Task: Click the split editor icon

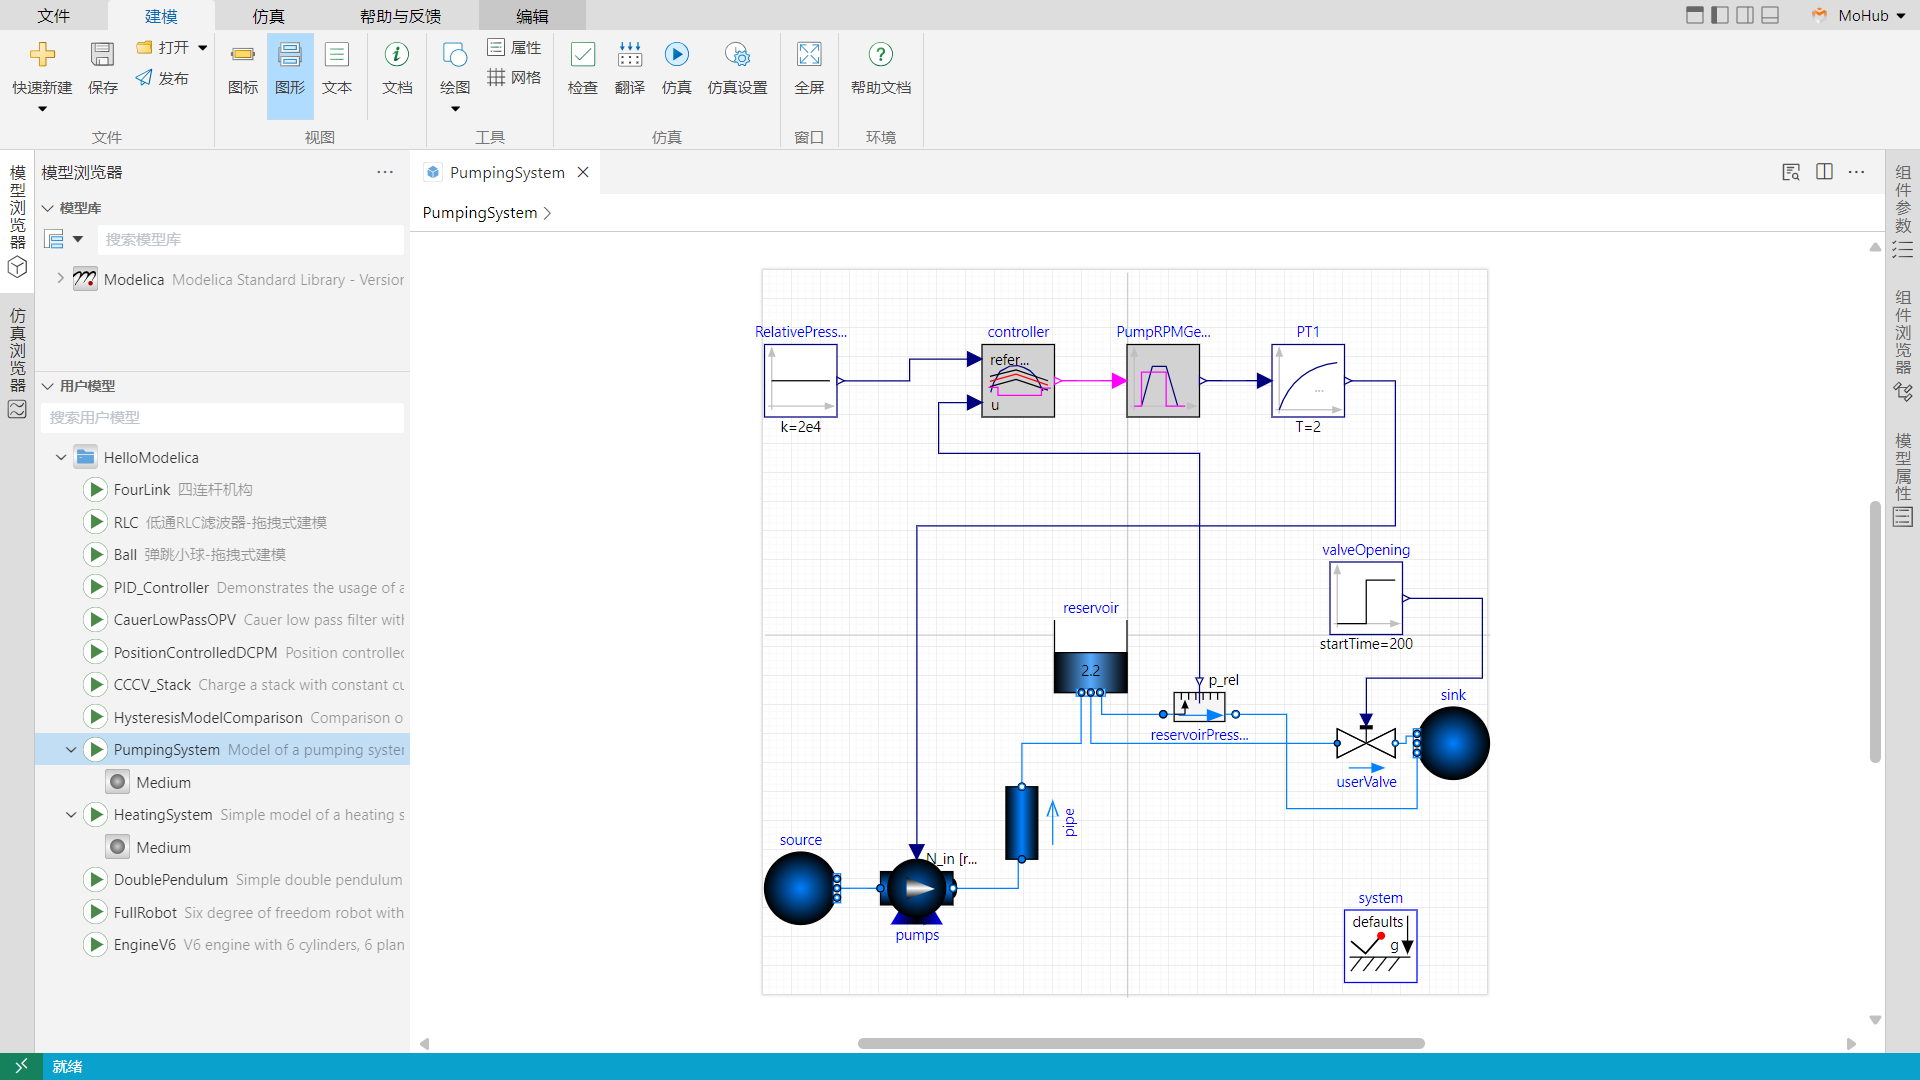Action: click(x=1824, y=172)
